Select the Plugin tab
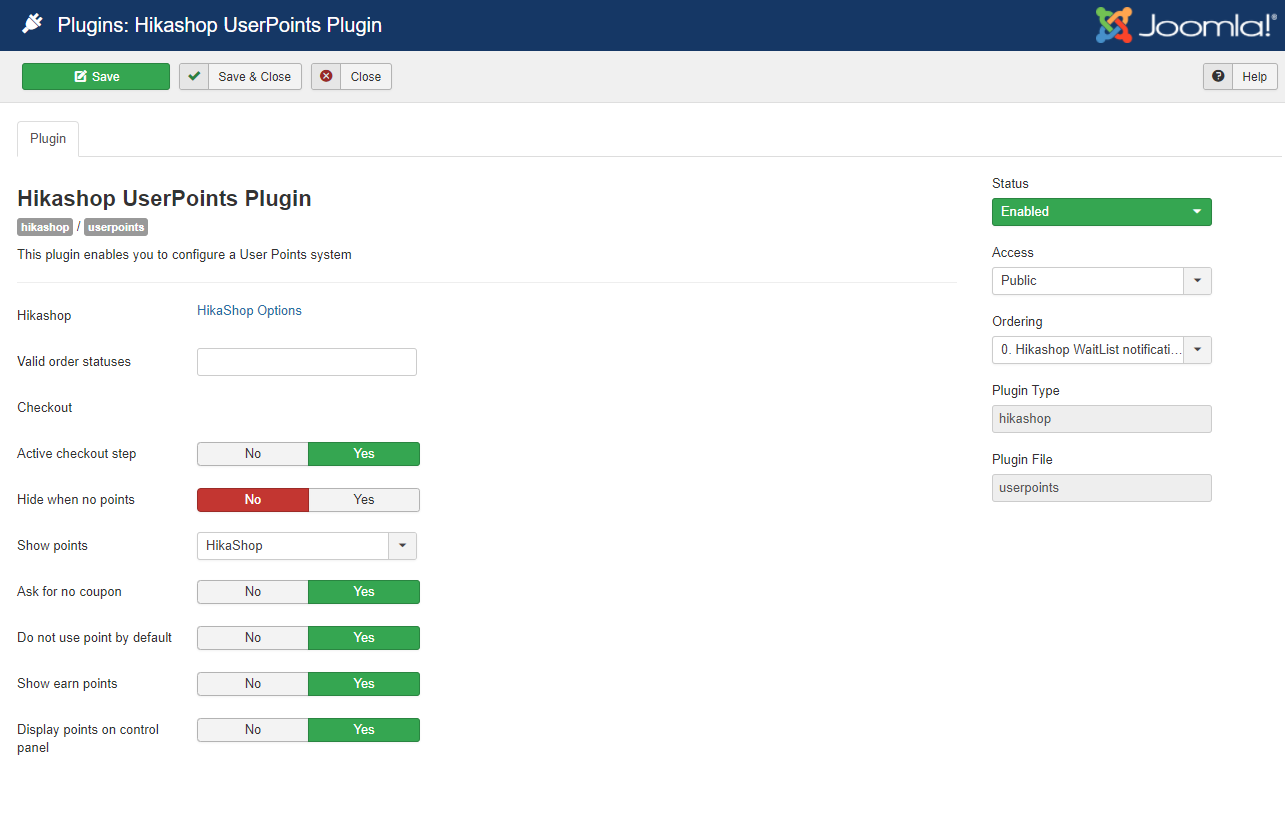Viewport: 1285px width, 836px height. pos(48,139)
